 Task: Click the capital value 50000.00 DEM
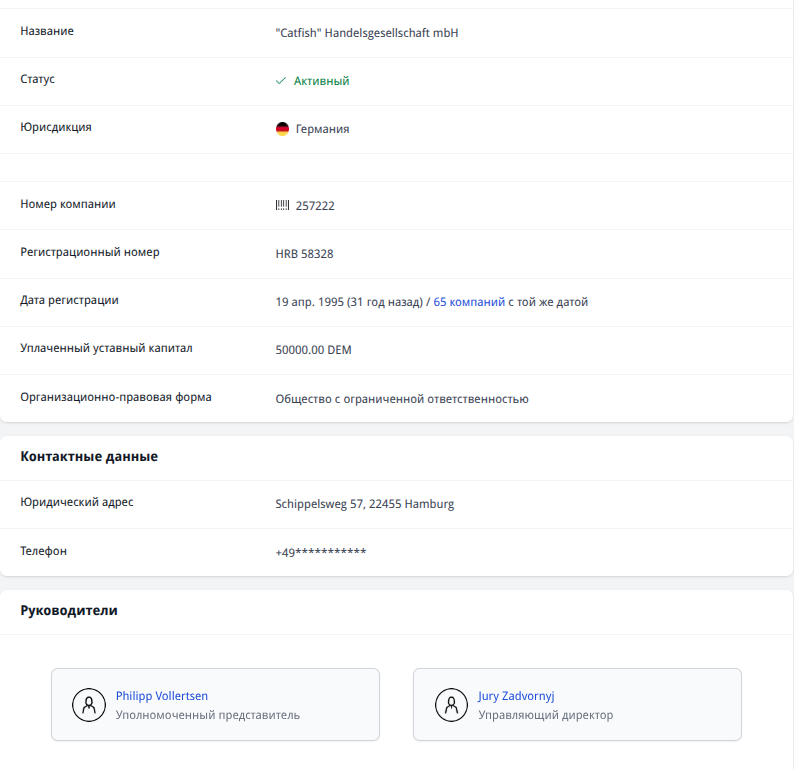(x=313, y=350)
